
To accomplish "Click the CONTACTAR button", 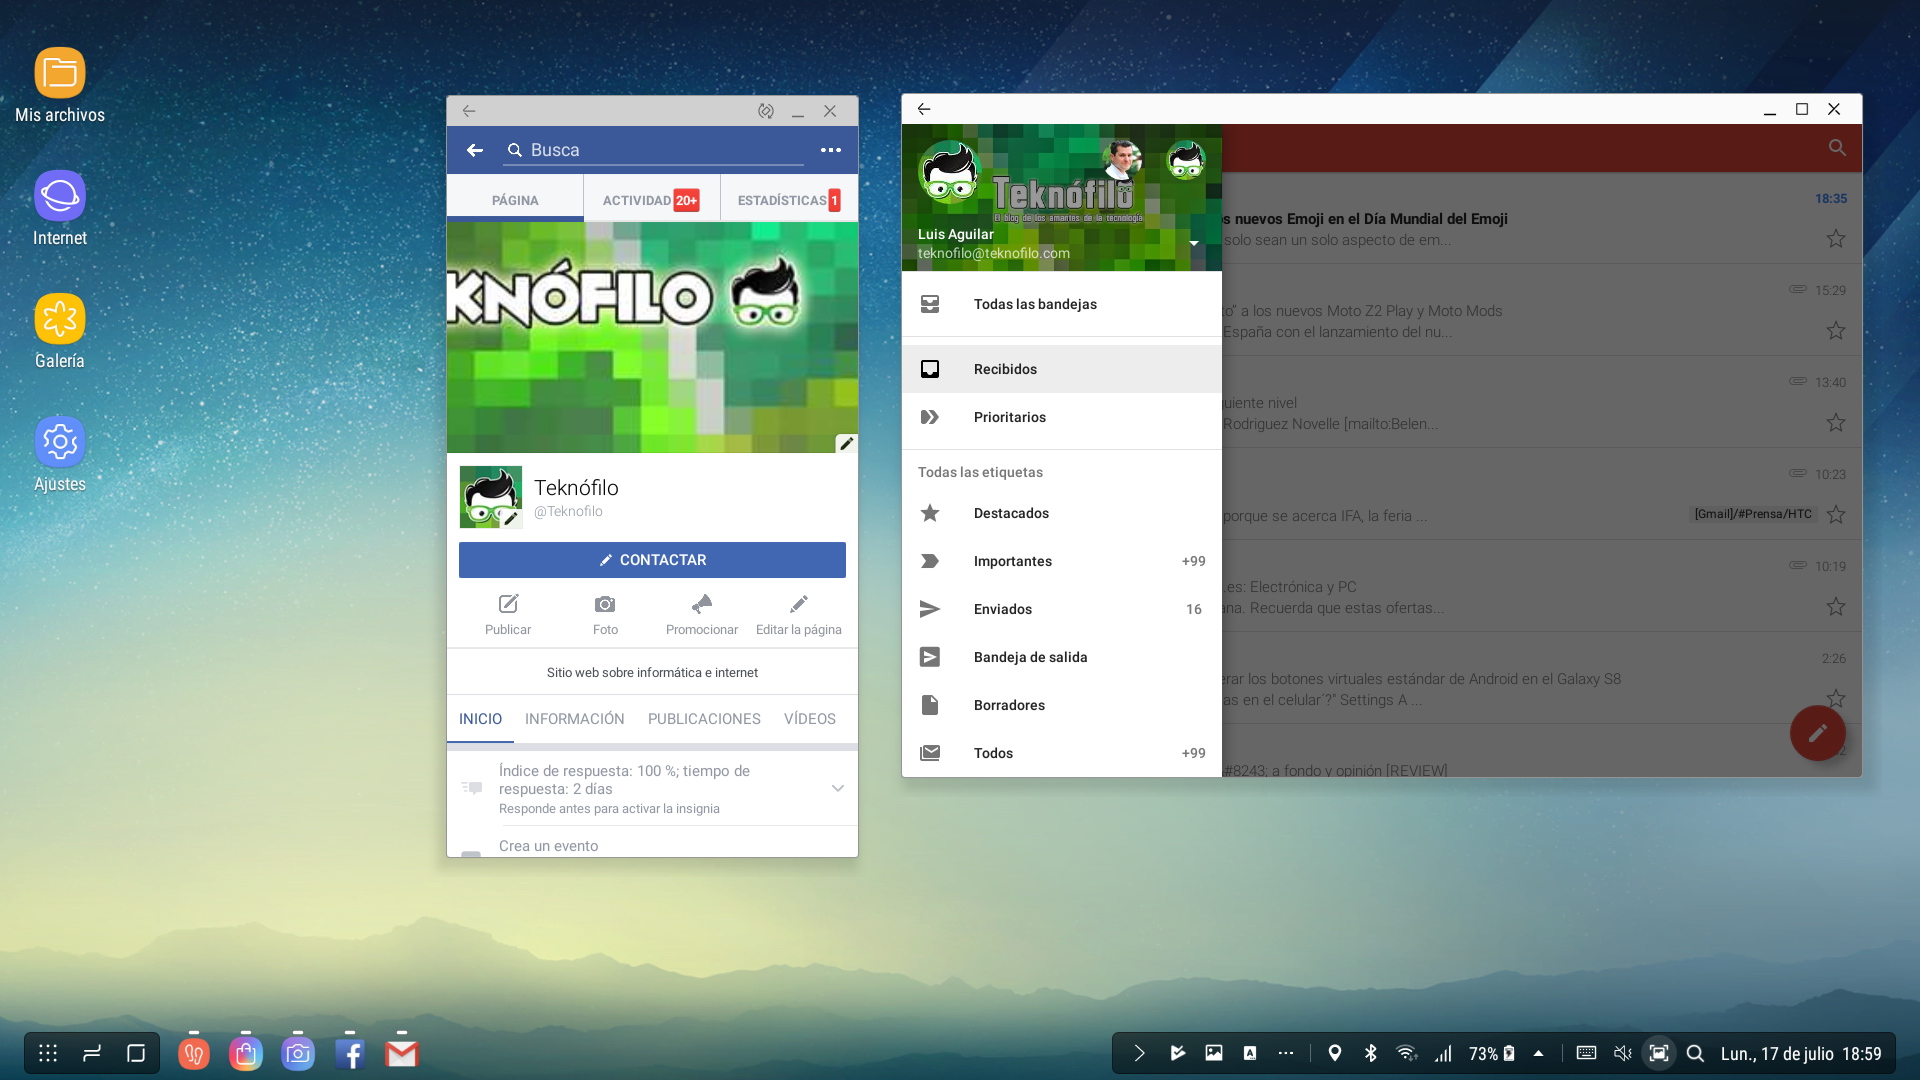I will [x=652, y=560].
